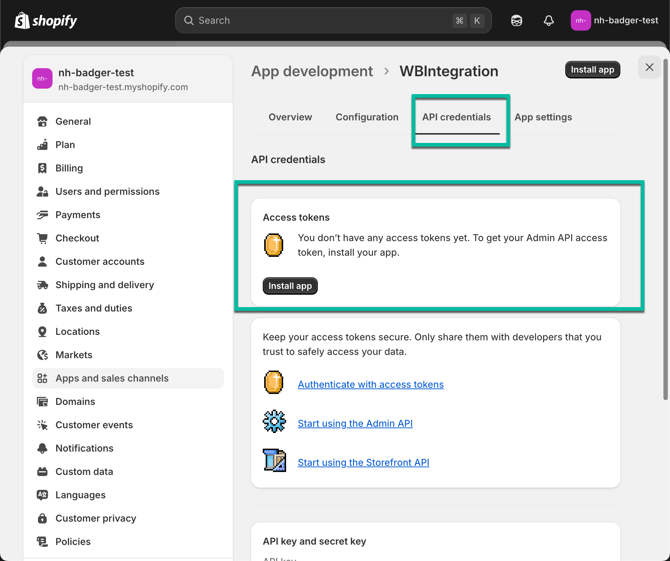The image size is (670, 561).
Task: Open Taxes and duties label
Action: [94, 308]
